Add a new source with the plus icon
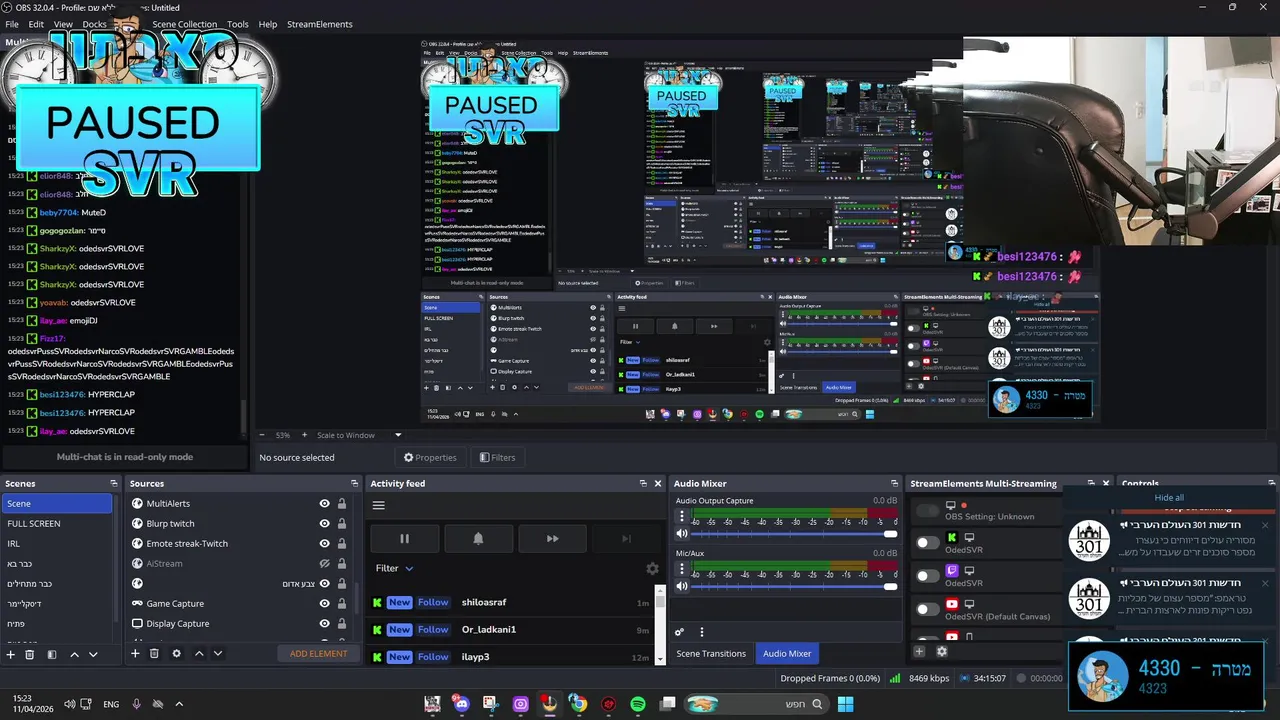 [x=135, y=654]
